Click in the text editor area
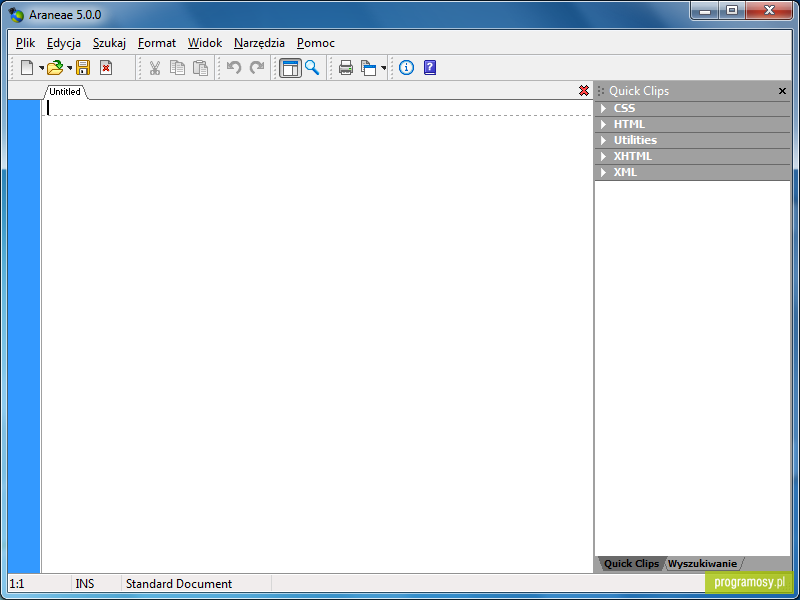This screenshot has width=800, height=600. 317,337
